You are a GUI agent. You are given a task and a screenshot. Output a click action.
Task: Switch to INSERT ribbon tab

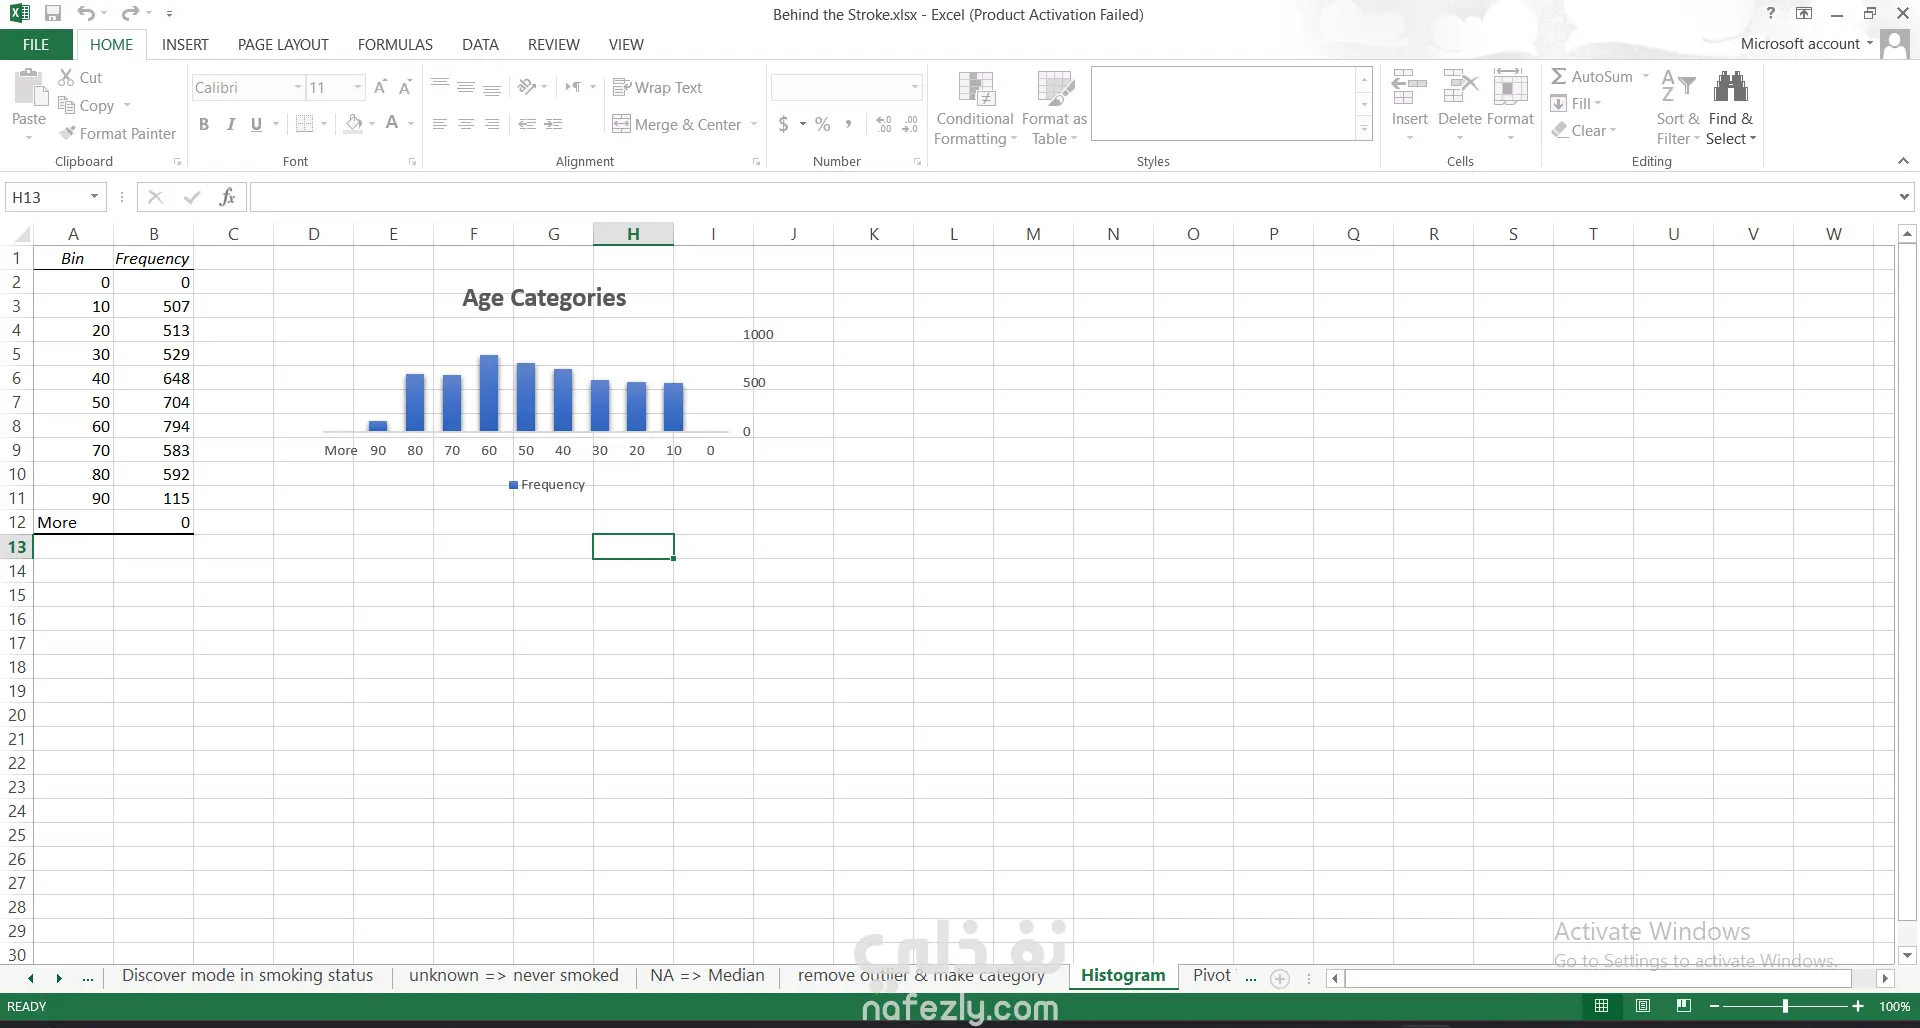click(x=185, y=44)
